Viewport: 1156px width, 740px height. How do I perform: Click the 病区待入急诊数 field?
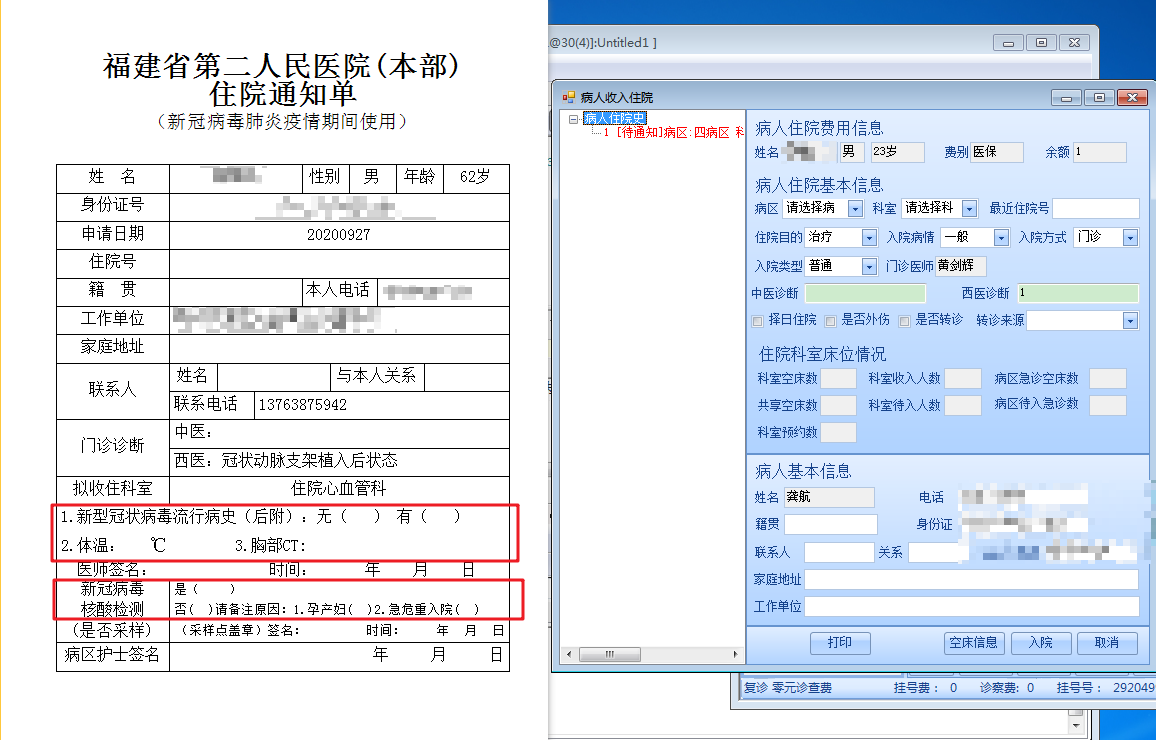[1108, 405]
